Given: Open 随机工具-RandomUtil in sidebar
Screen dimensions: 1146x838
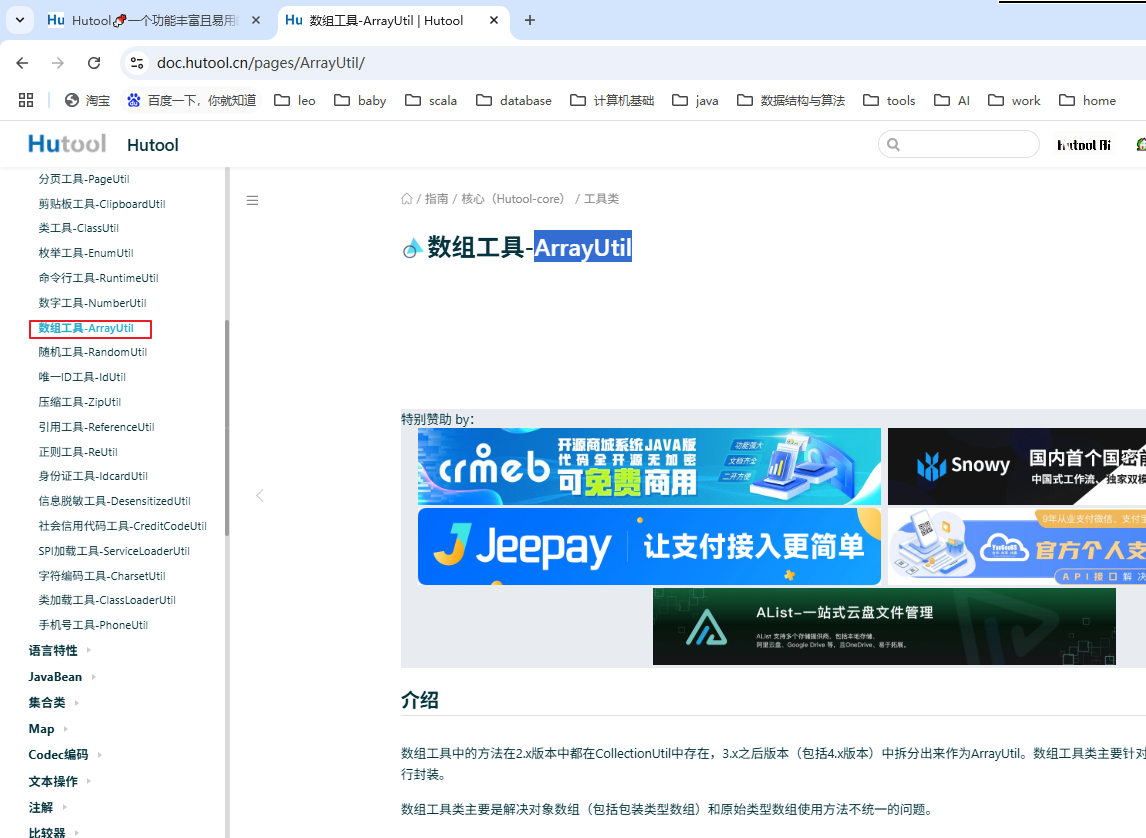Looking at the screenshot, I should 93,352.
